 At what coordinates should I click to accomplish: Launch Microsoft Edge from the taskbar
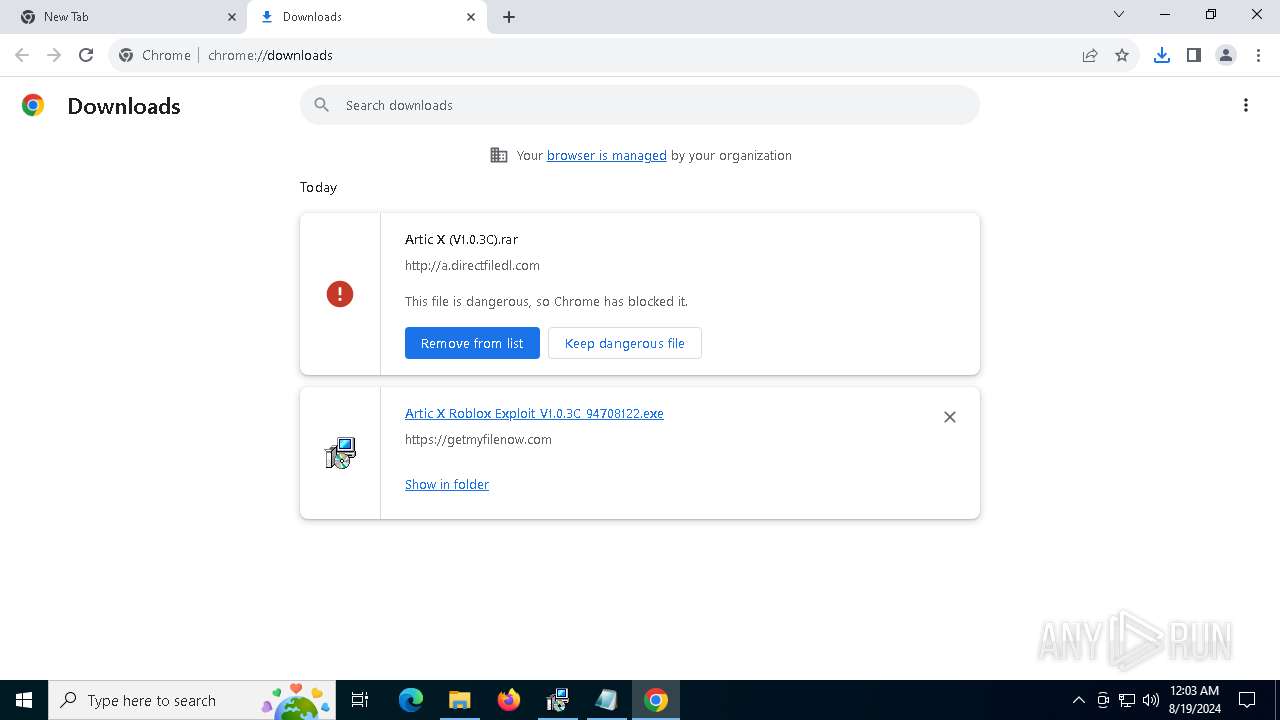(x=411, y=700)
